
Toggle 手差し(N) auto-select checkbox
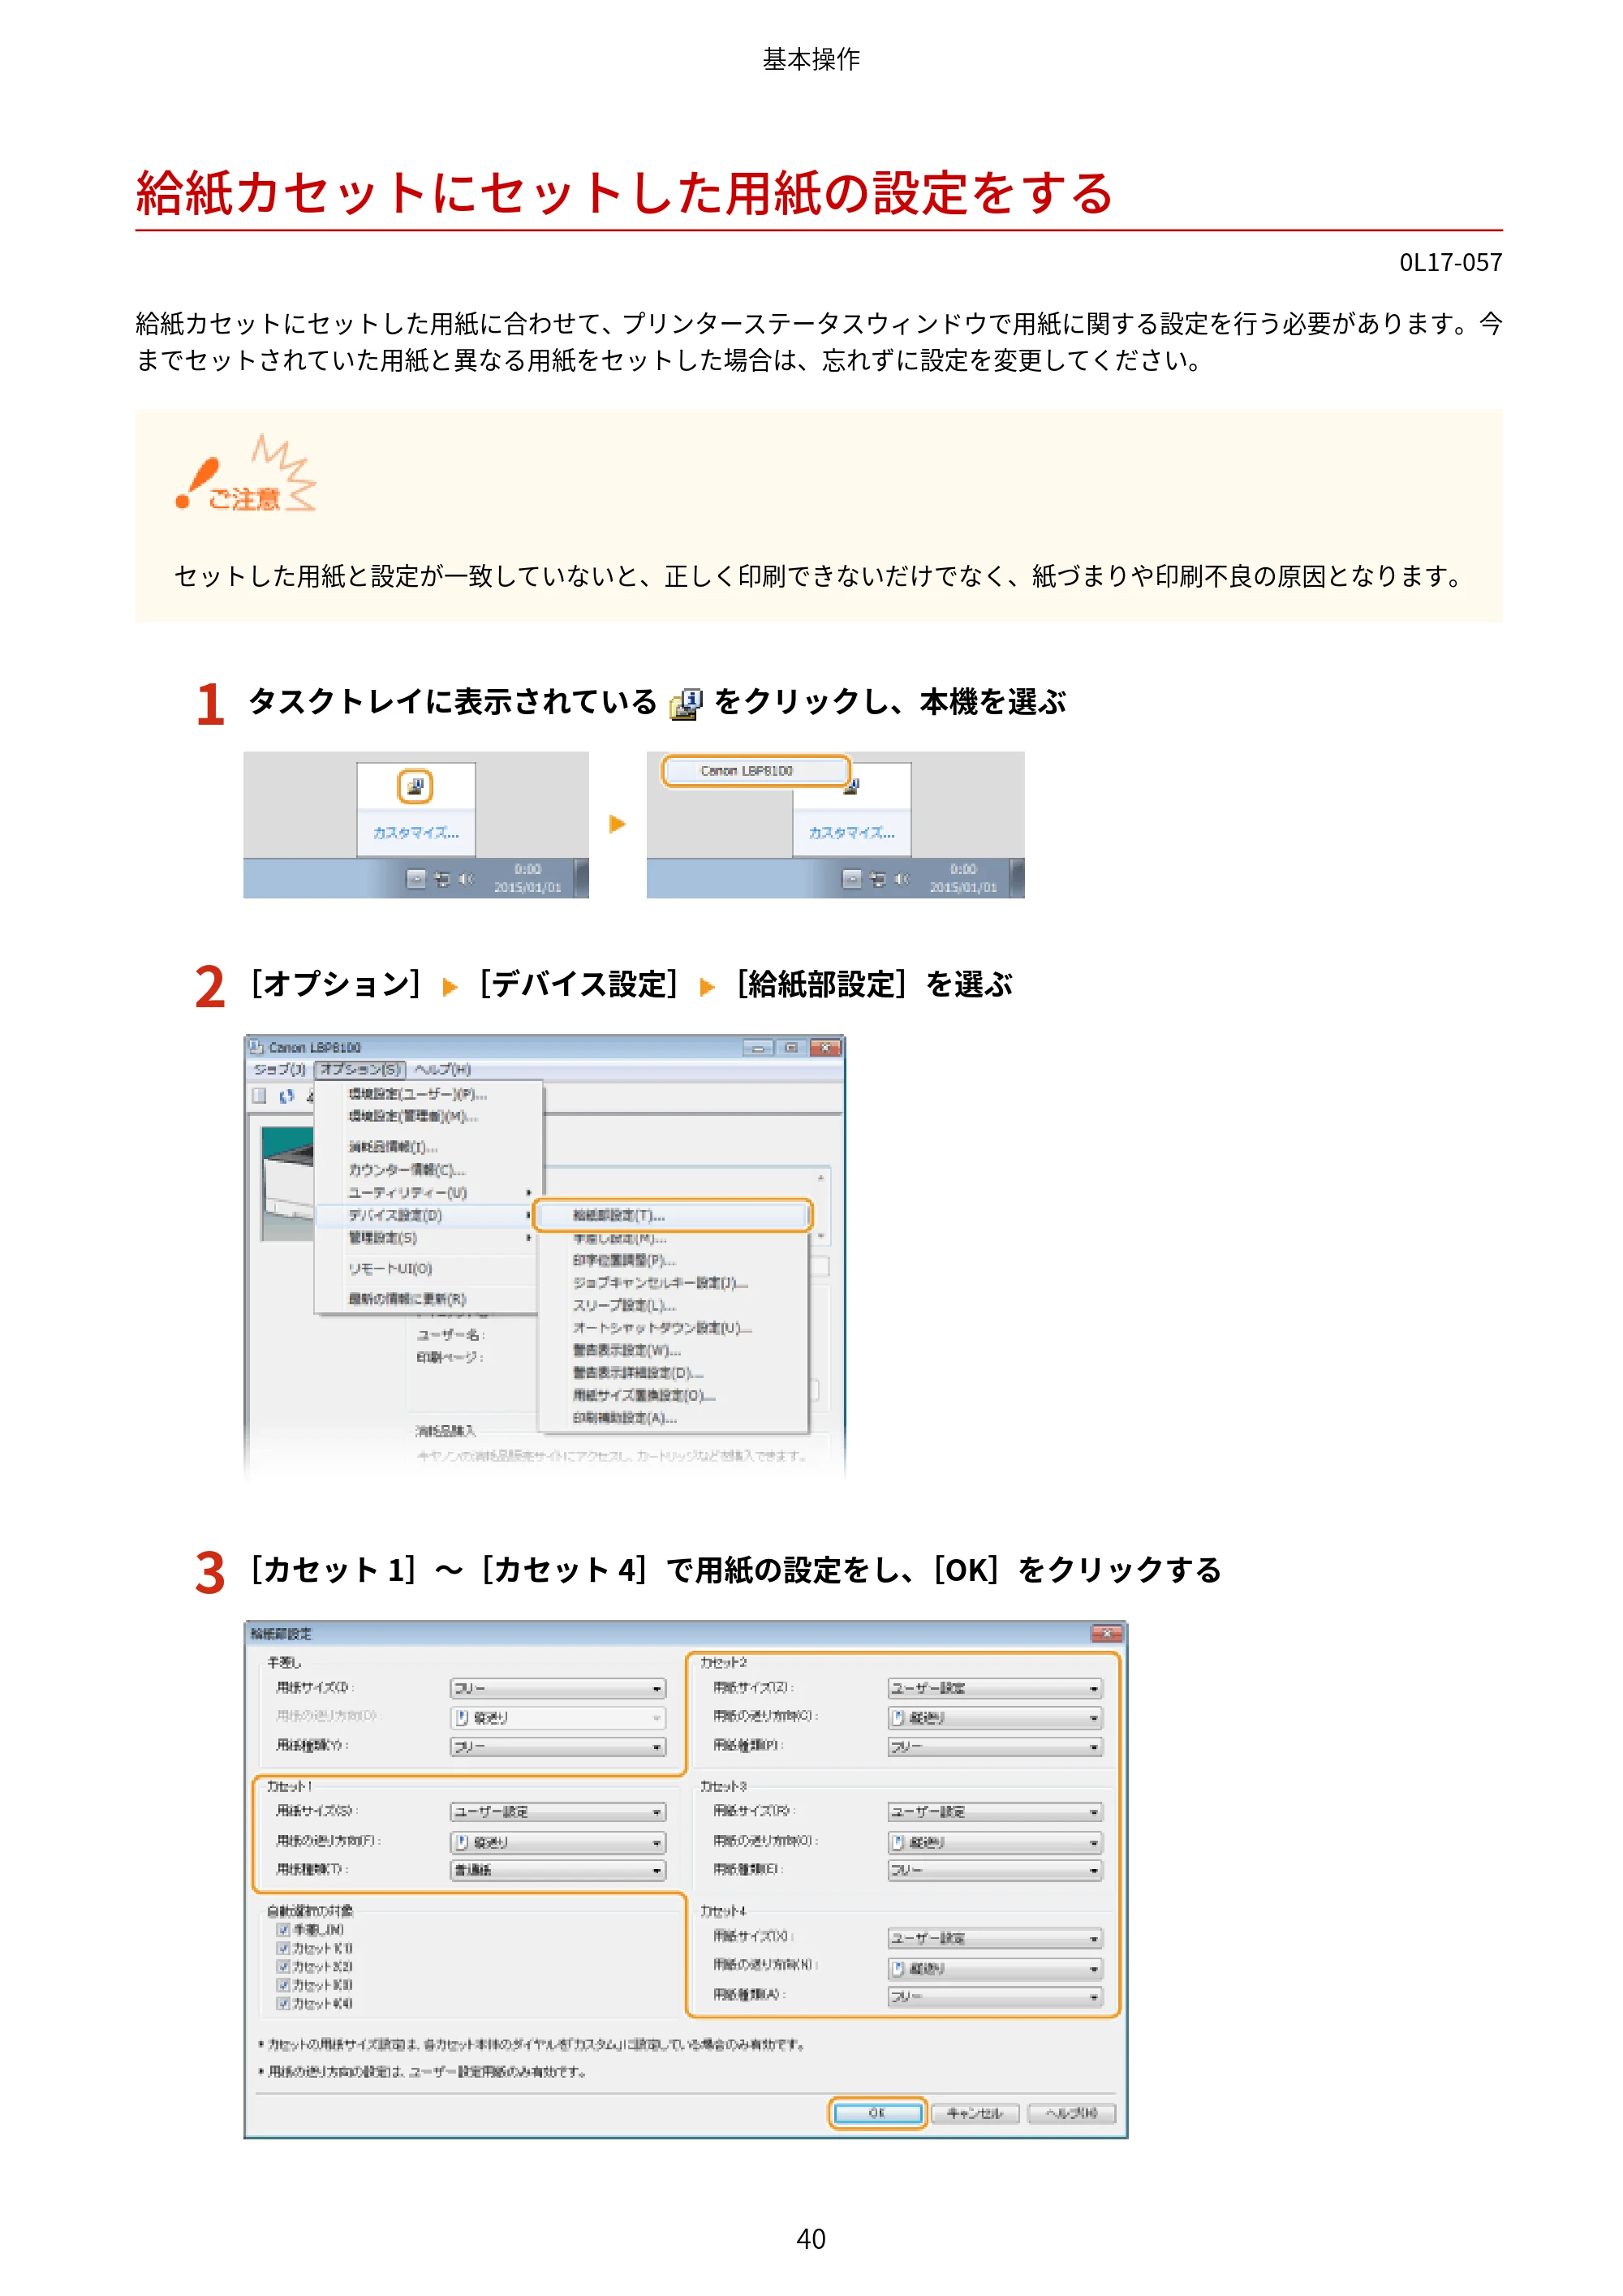click(284, 1930)
